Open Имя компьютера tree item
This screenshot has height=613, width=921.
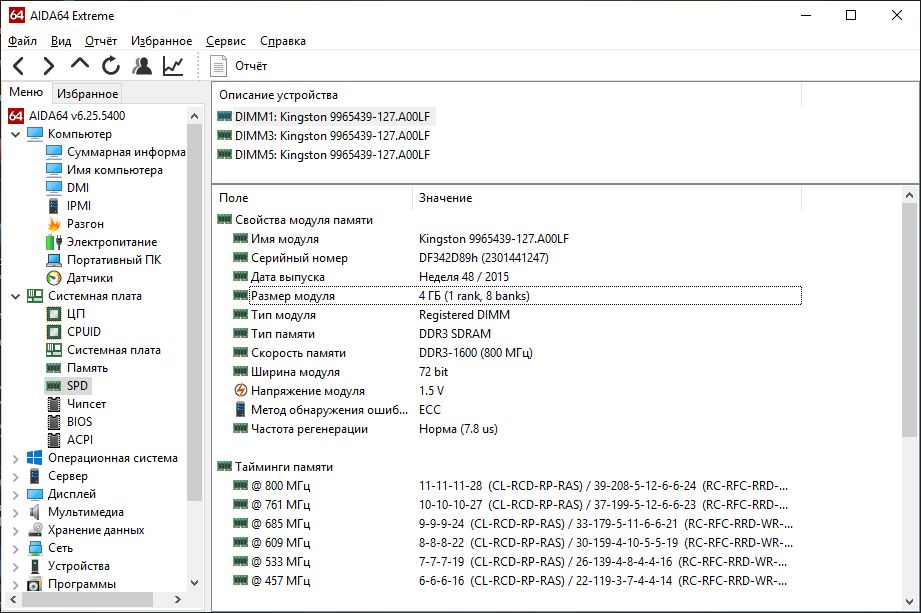tap(115, 170)
